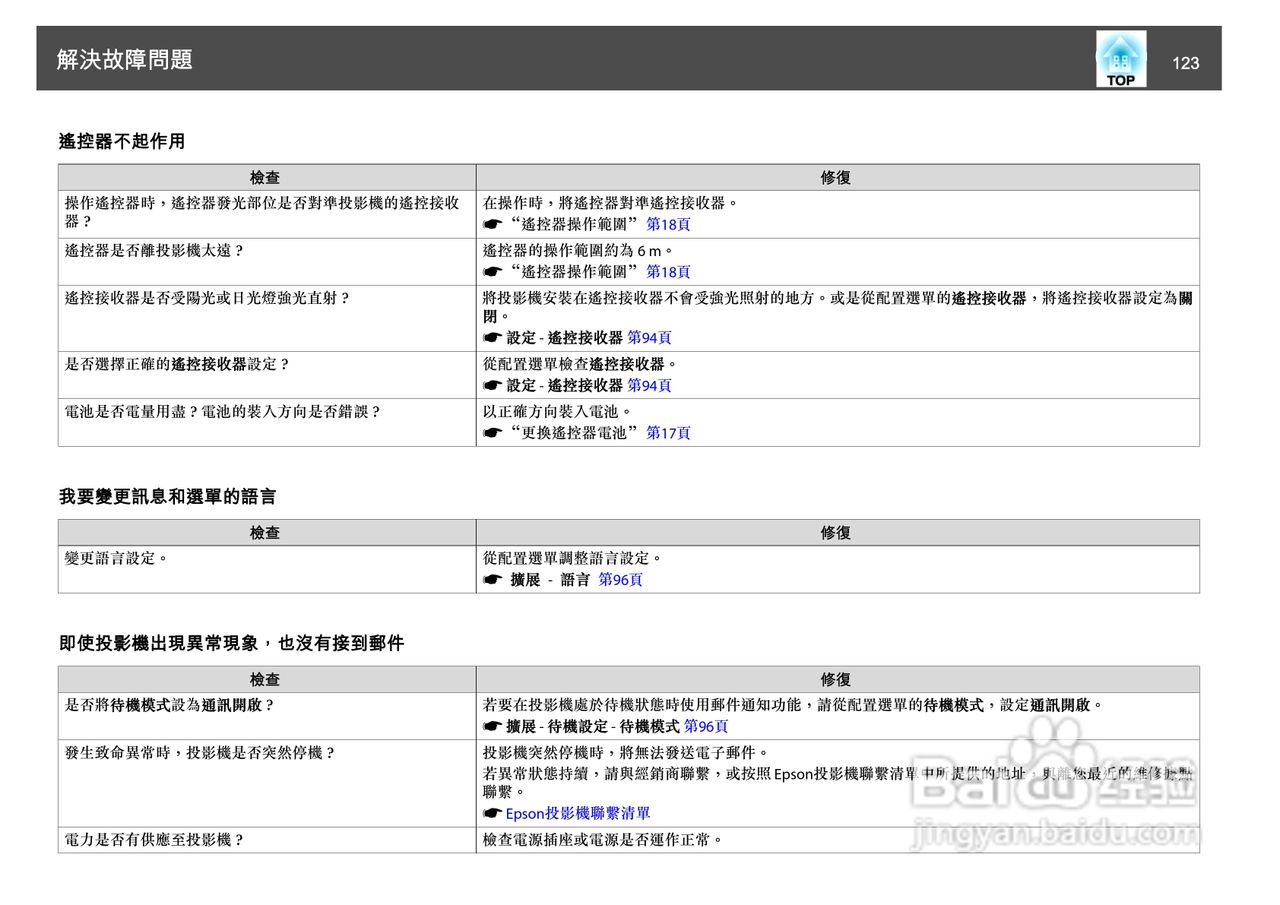Select heading 遙控器不起作用

(122, 141)
